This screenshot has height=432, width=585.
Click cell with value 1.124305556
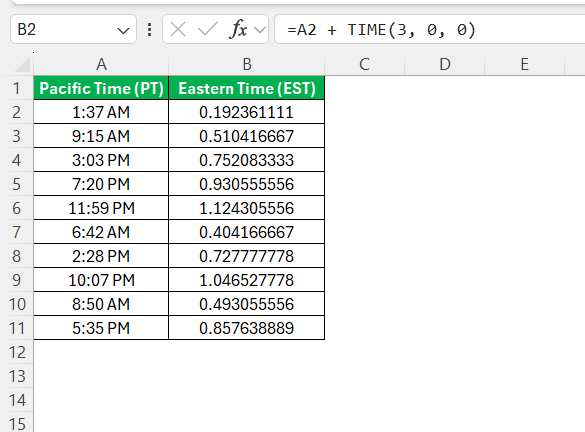(247, 208)
